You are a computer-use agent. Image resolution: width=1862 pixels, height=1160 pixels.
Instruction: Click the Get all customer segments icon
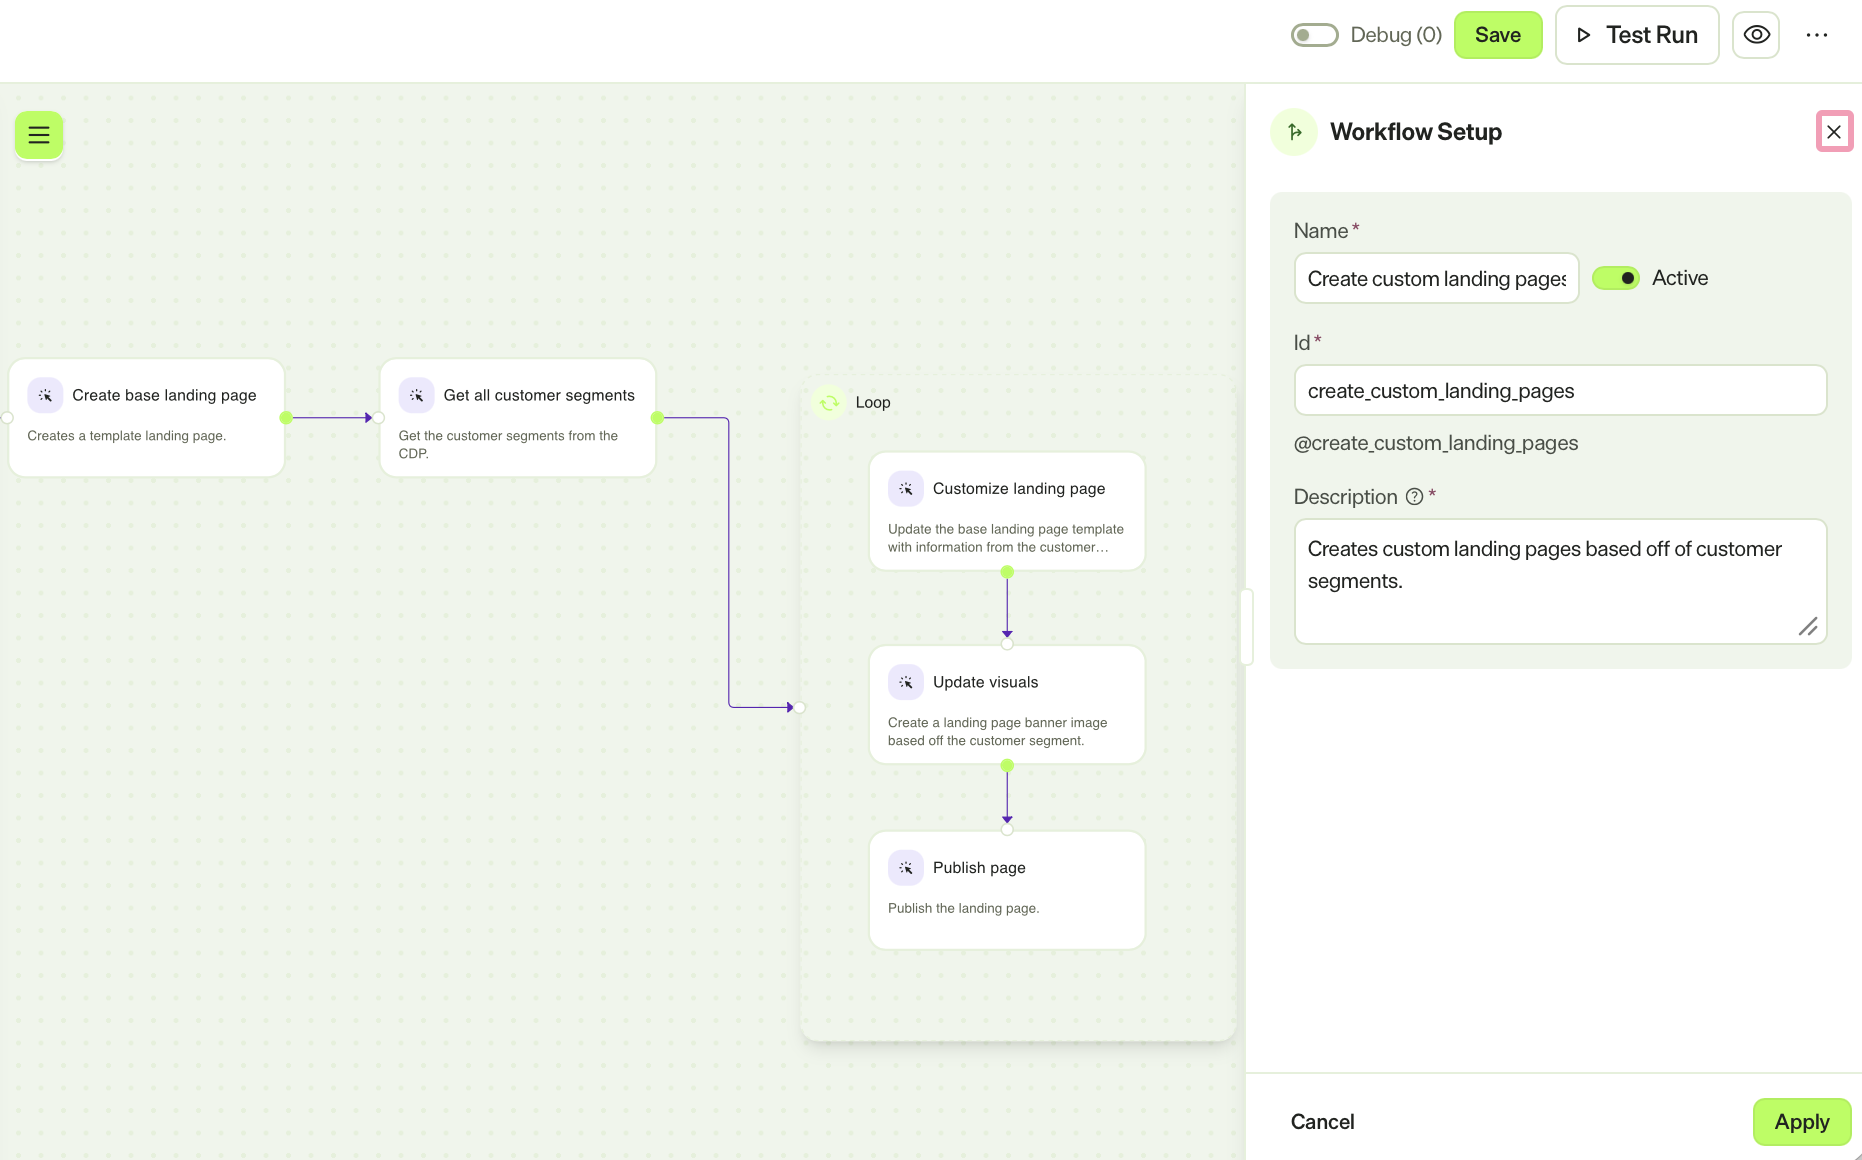click(x=416, y=395)
